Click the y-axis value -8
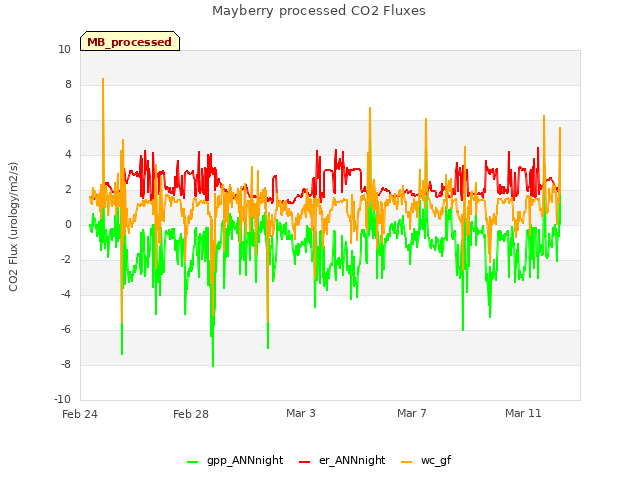Viewport: 640px width, 480px height. coord(66,364)
